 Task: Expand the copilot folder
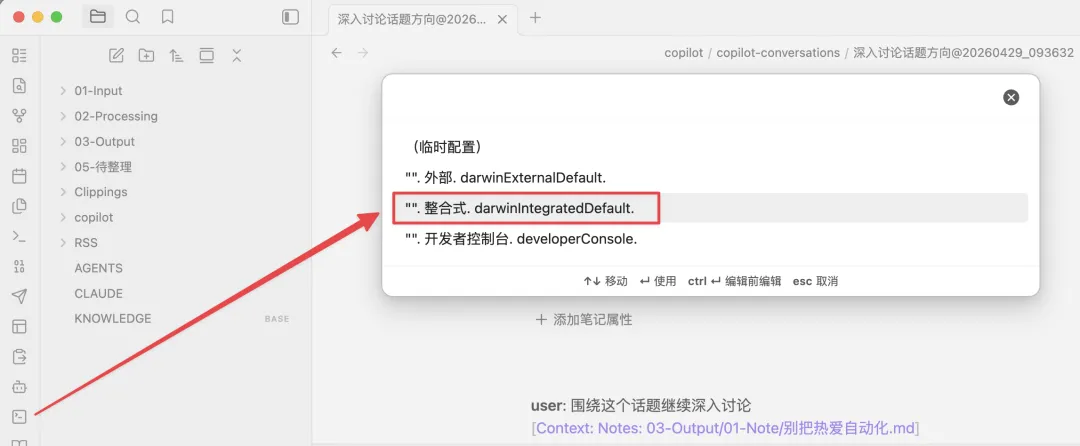(x=93, y=217)
